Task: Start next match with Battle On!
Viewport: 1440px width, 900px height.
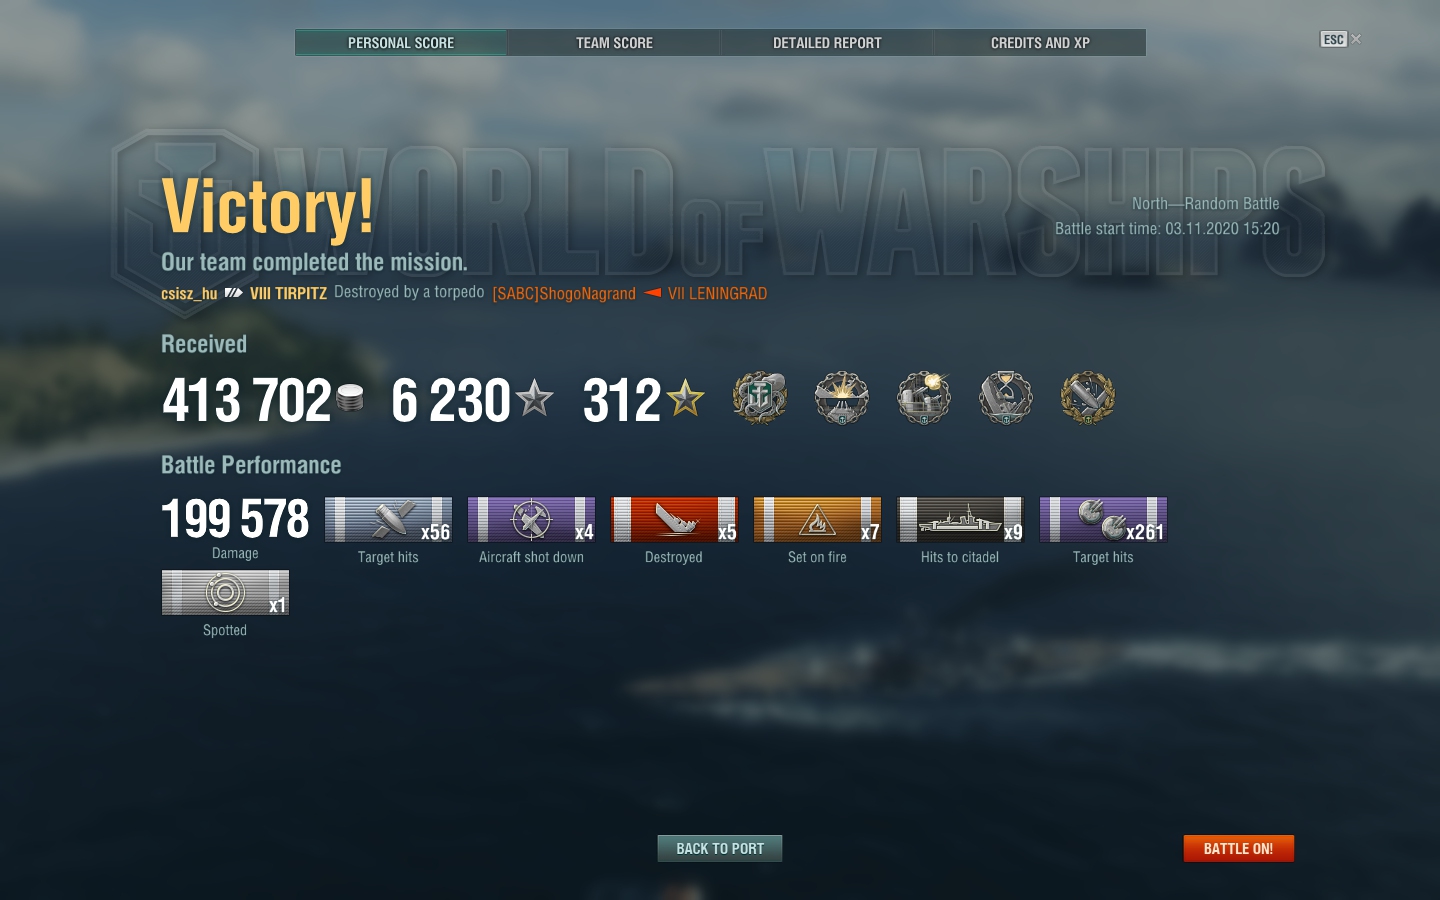Action: (1238, 848)
